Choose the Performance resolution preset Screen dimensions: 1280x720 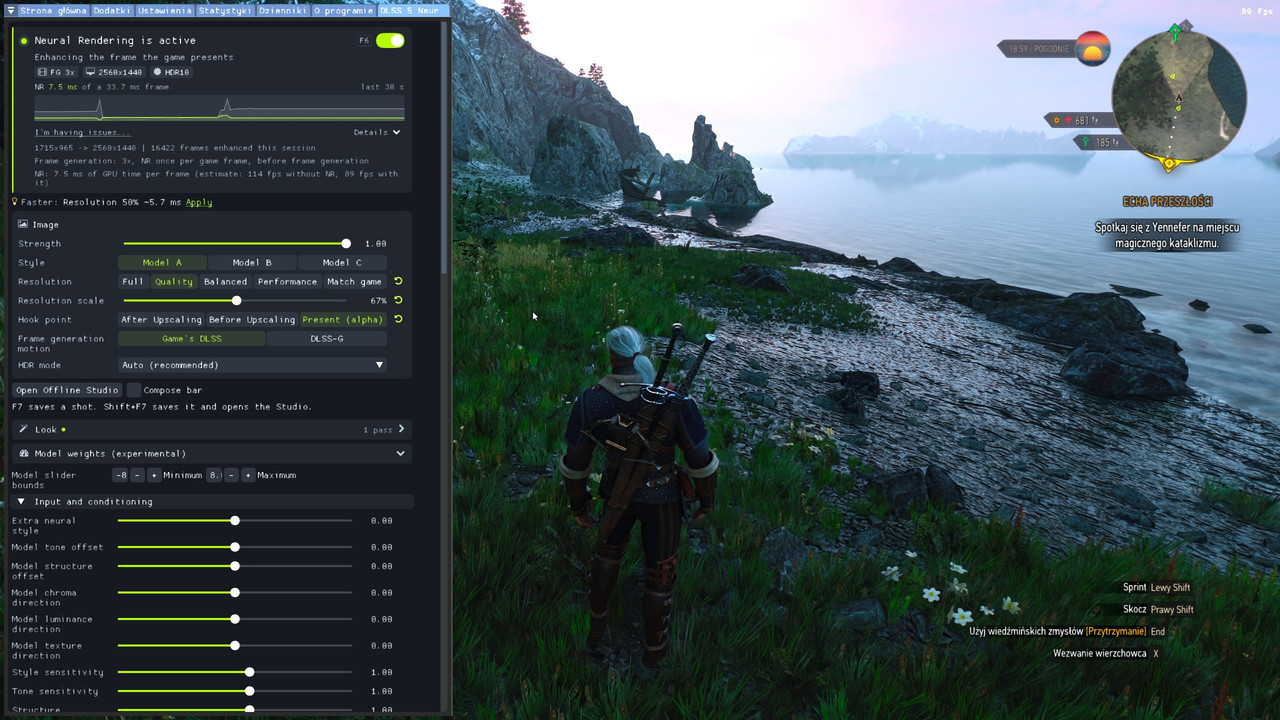pyautogui.click(x=287, y=281)
